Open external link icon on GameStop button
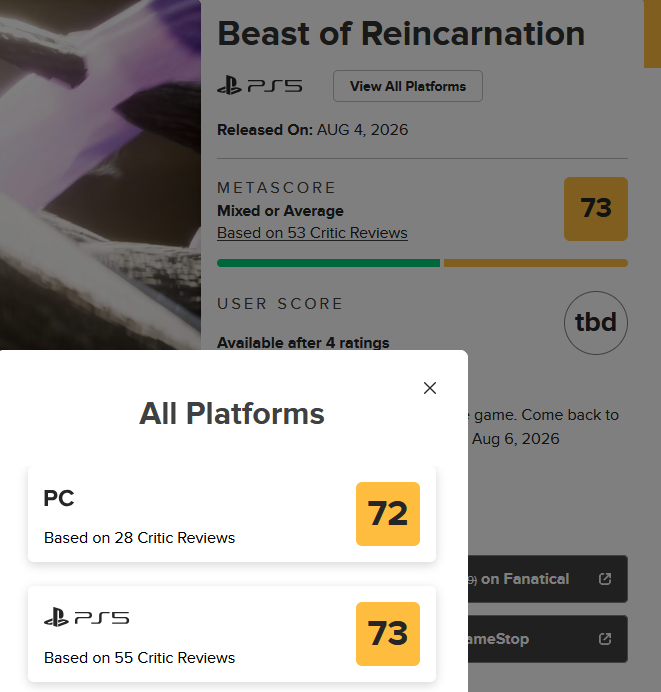Screen dimensions: 661x692 pos(605,639)
